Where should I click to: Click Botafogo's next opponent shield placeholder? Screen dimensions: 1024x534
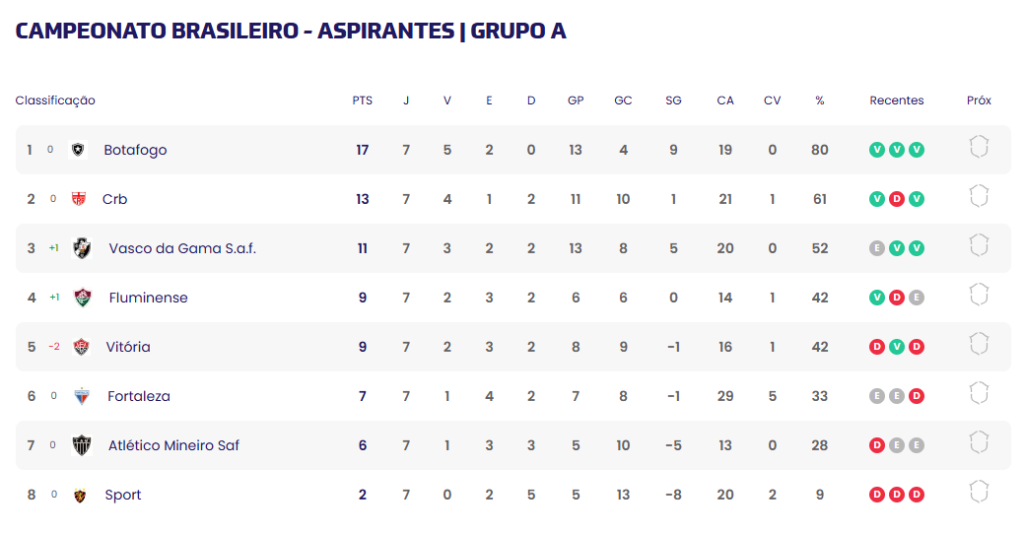point(978,147)
